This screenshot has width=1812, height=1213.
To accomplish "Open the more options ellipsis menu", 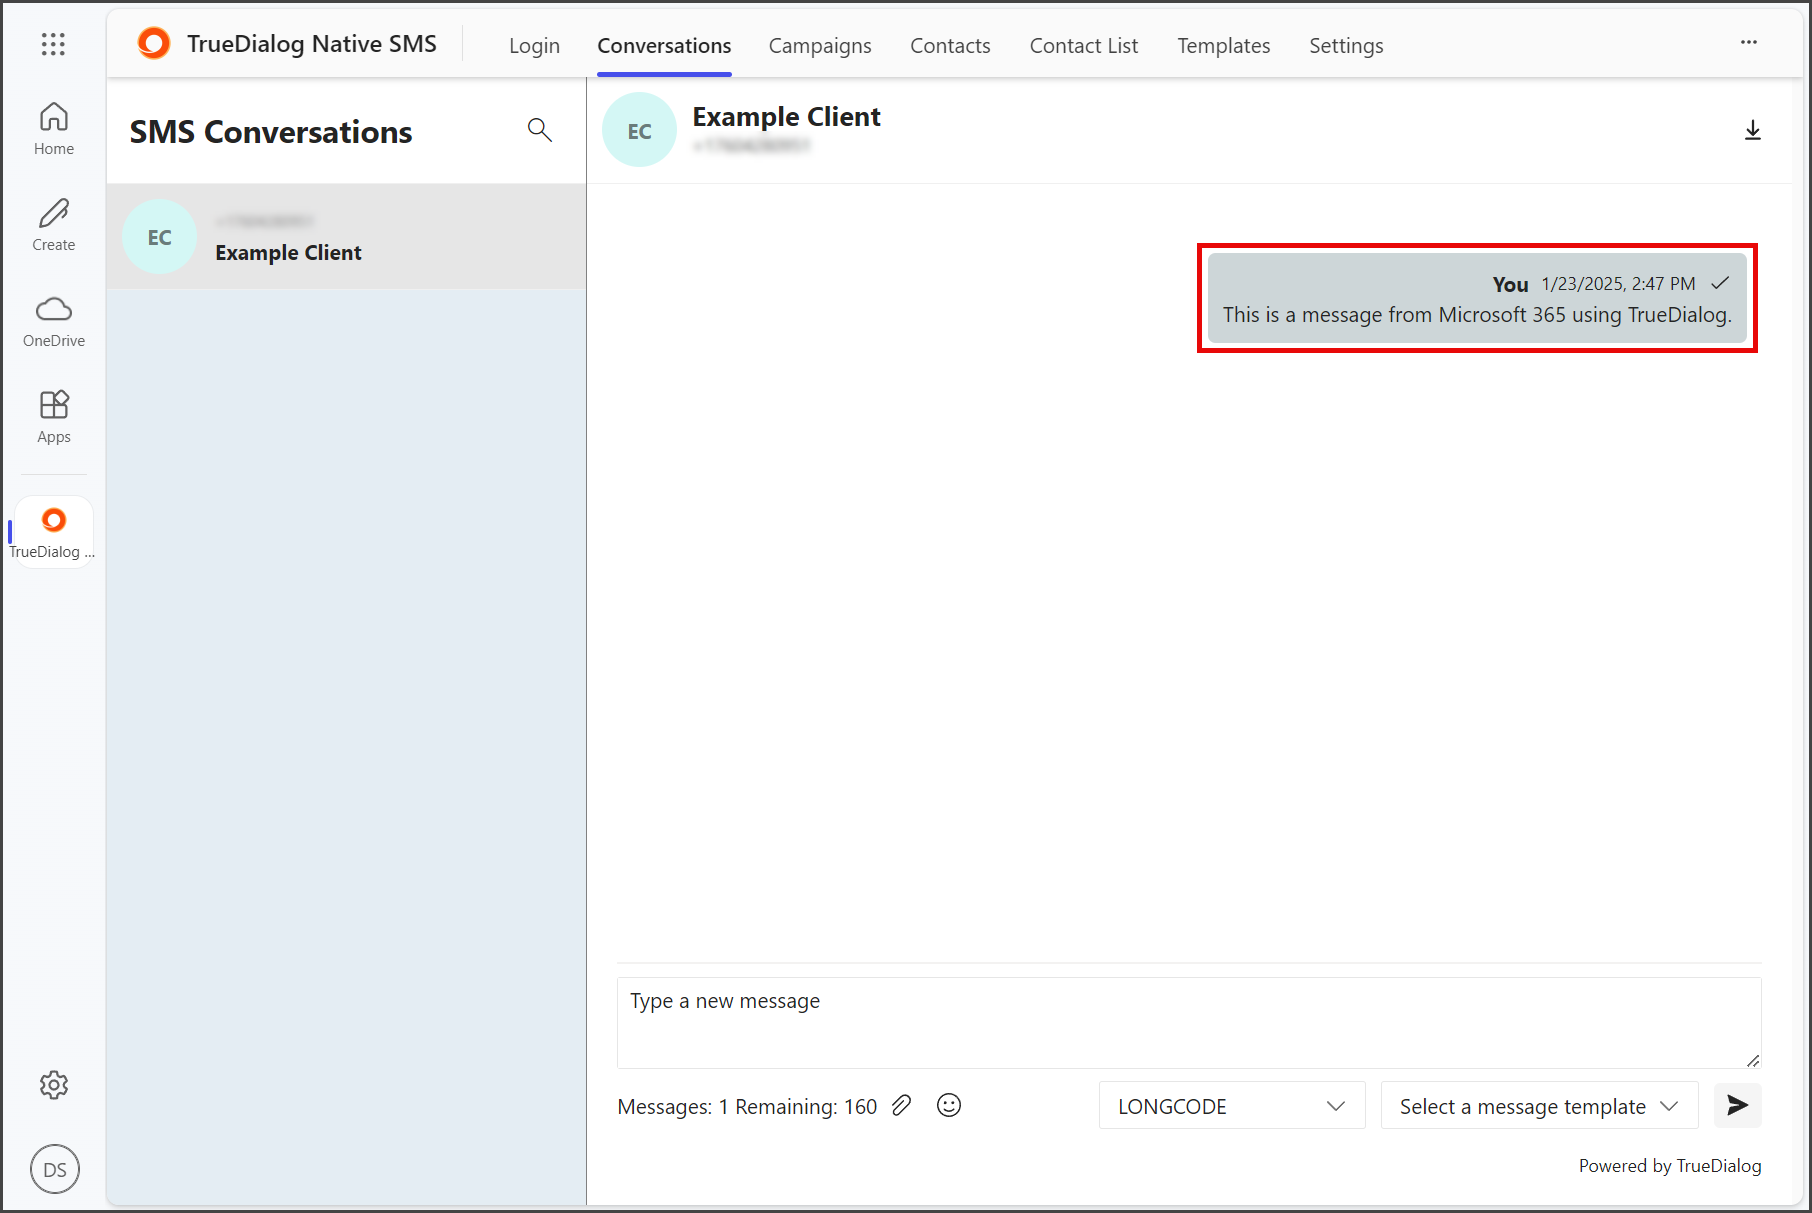I will coord(1749,43).
